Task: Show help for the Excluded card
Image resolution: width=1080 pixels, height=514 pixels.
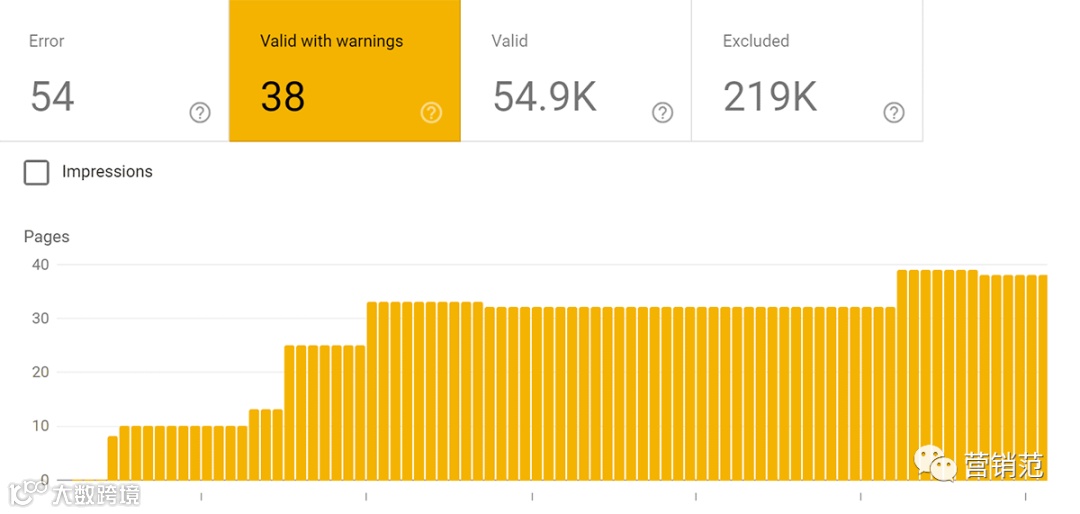Action: click(x=894, y=113)
